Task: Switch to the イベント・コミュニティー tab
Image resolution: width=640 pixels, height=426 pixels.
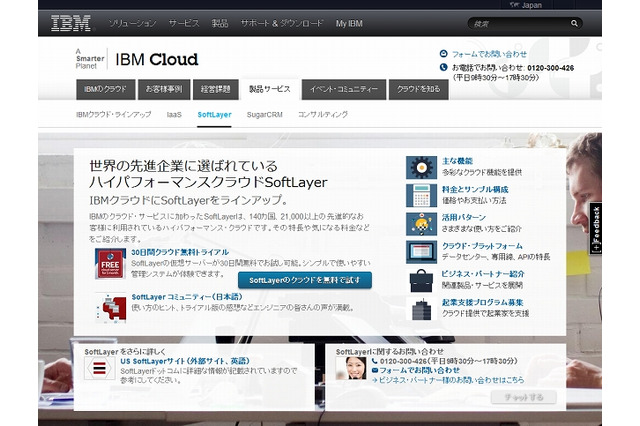Action: (x=344, y=89)
